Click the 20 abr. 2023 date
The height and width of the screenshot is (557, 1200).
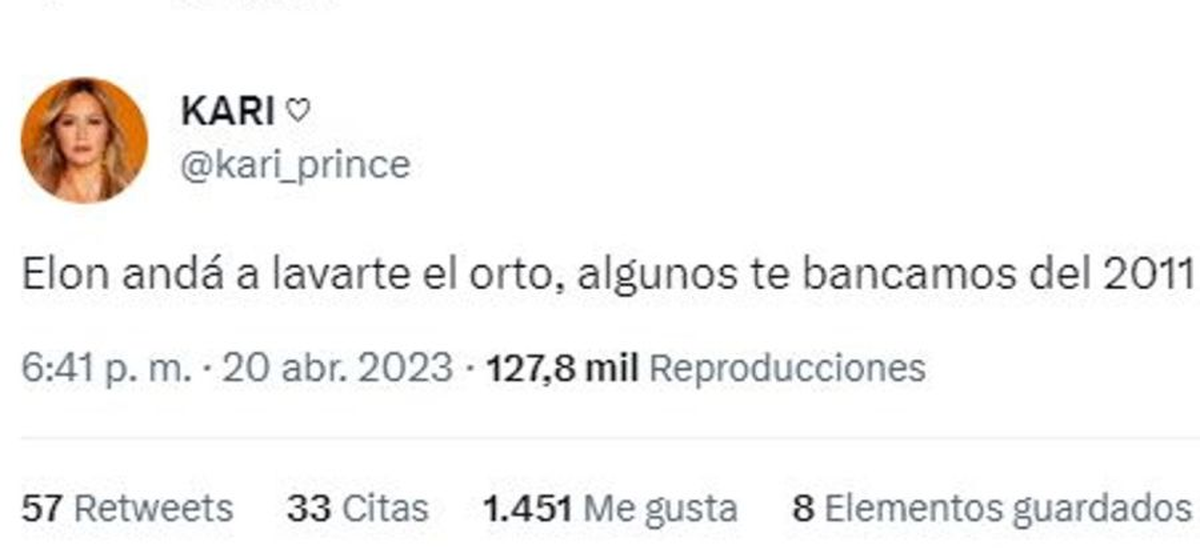pos(337,369)
